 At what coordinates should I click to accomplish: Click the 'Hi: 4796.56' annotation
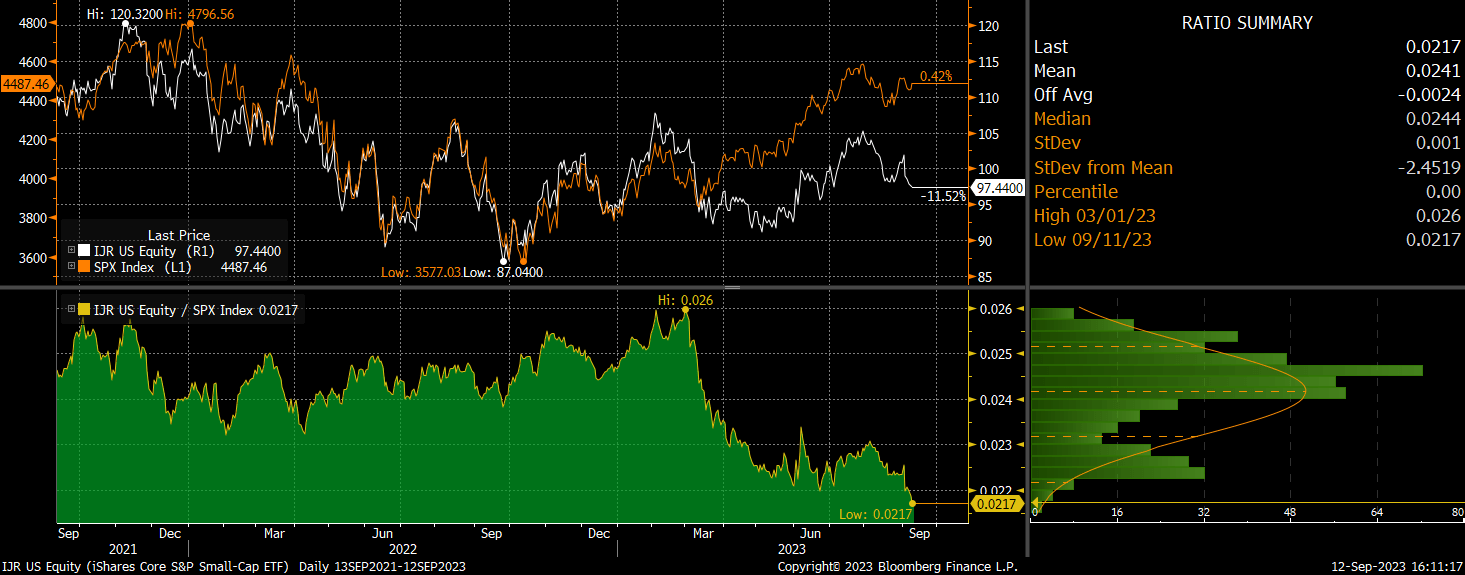coord(201,13)
